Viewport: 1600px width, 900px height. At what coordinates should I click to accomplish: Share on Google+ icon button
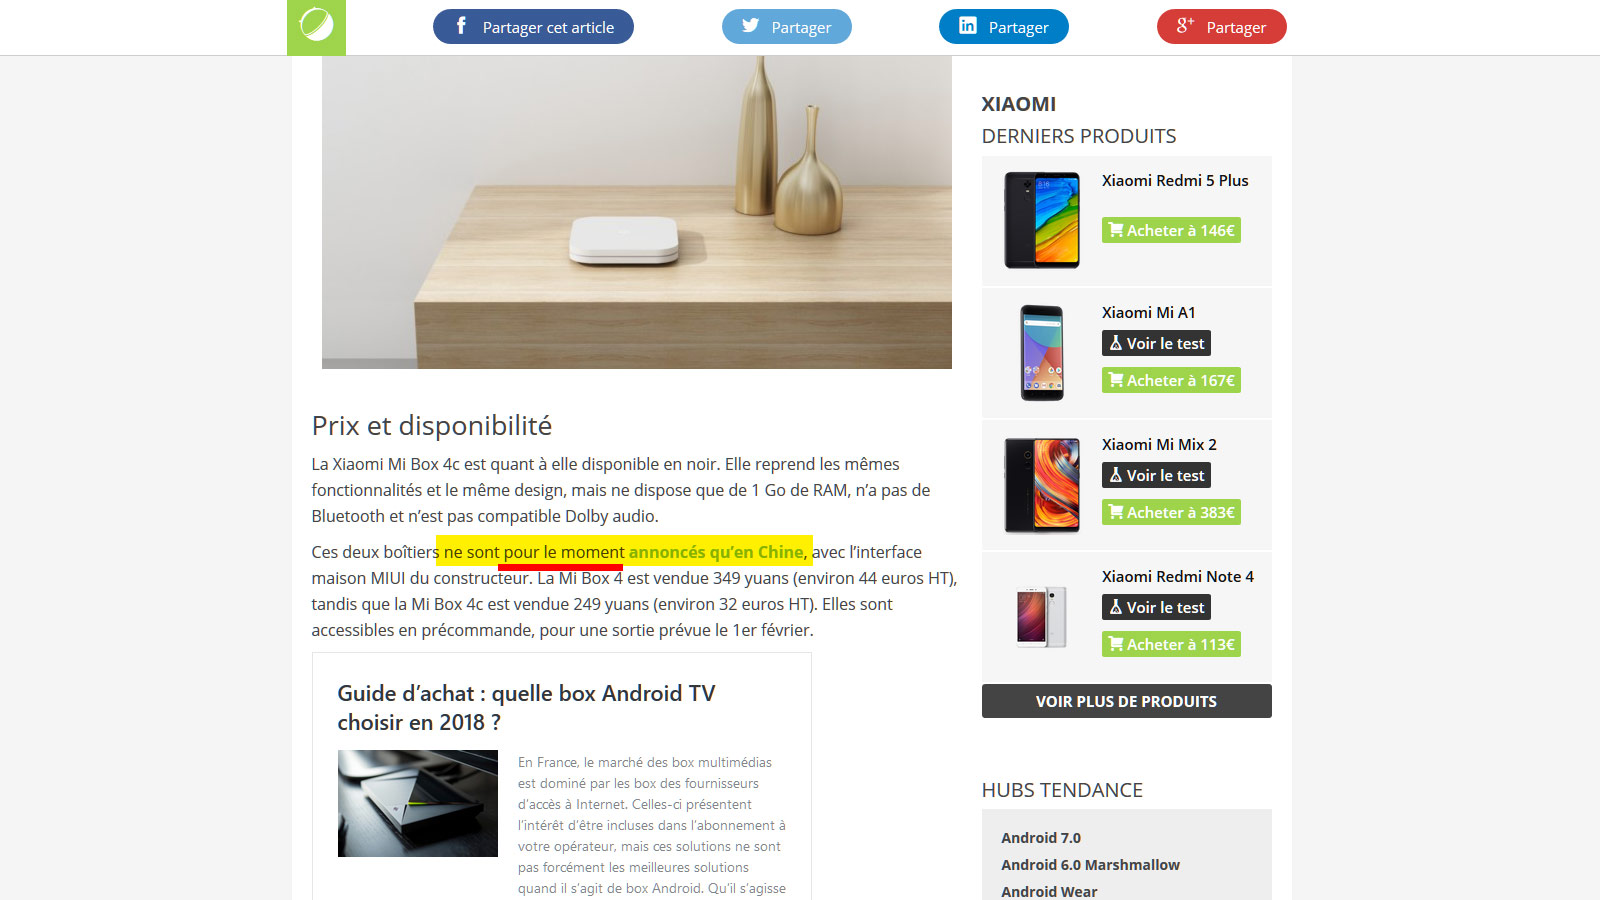pyautogui.click(x=1222, y=27)
